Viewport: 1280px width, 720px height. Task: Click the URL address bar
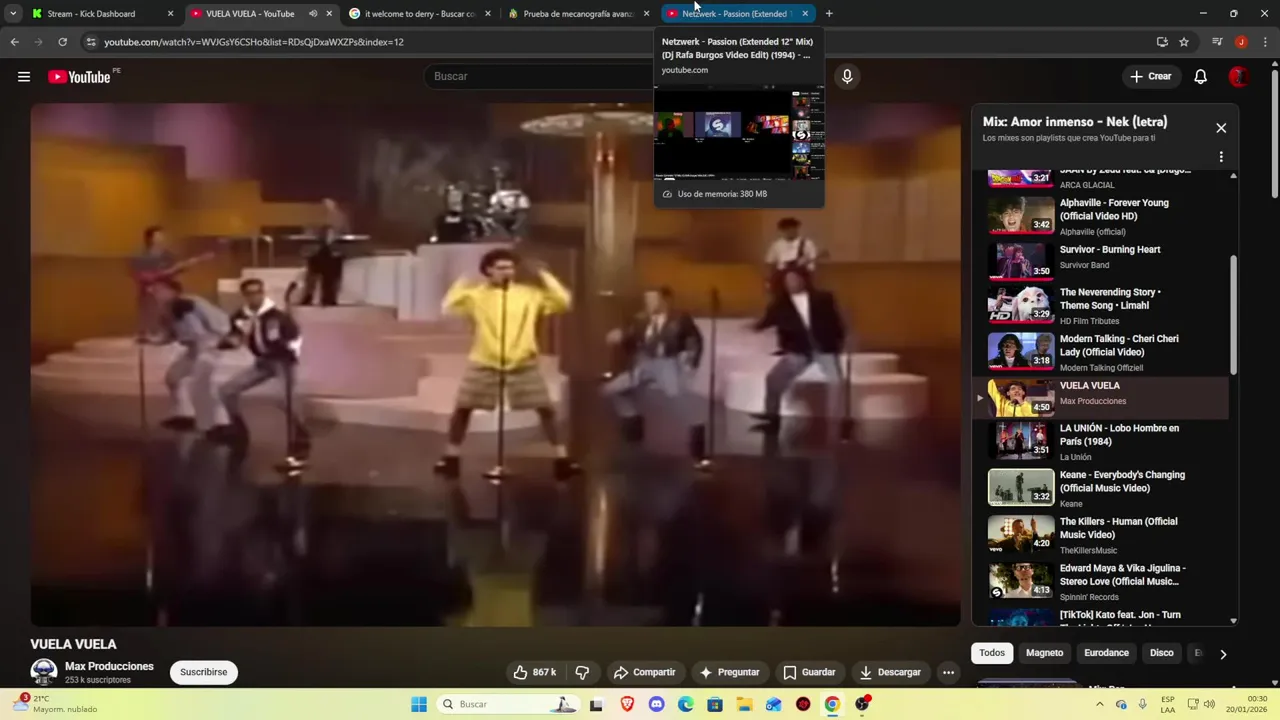[620, 42]
